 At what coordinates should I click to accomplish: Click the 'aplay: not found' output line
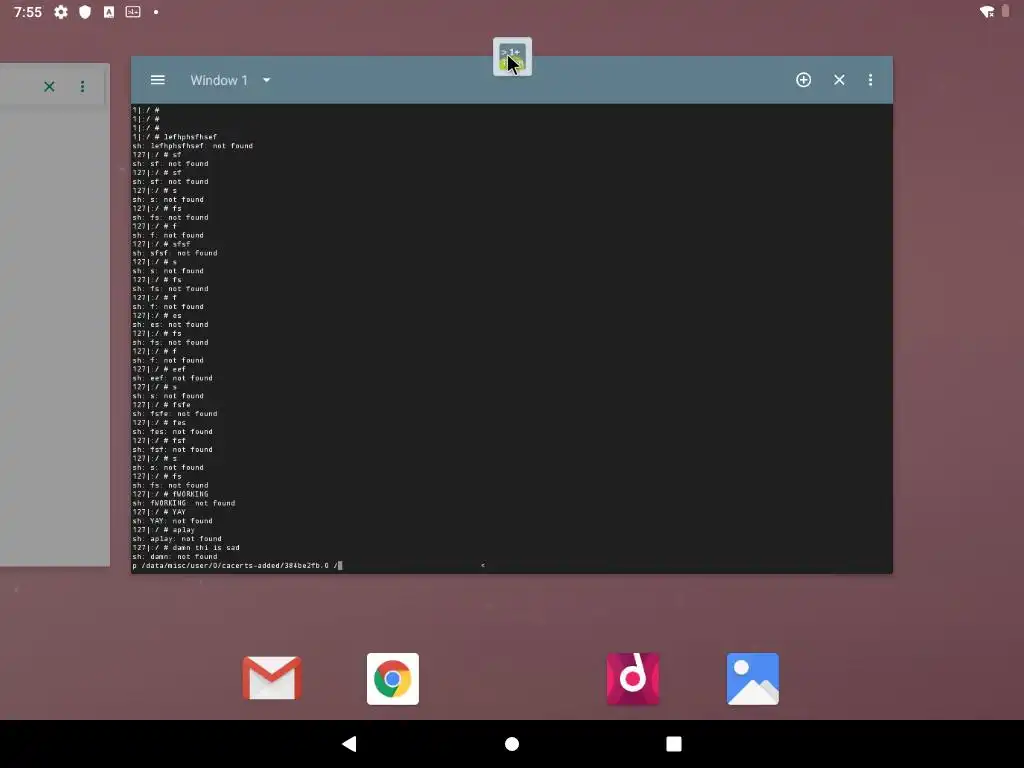(x=177, y=539)
